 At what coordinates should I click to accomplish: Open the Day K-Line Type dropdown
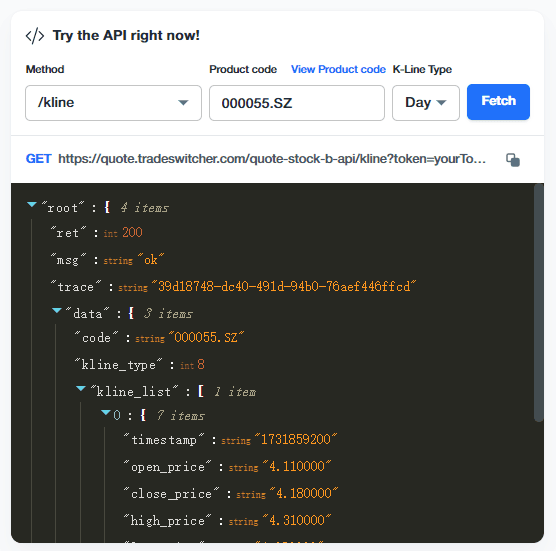pyautogui.click(x=426, y=103)
